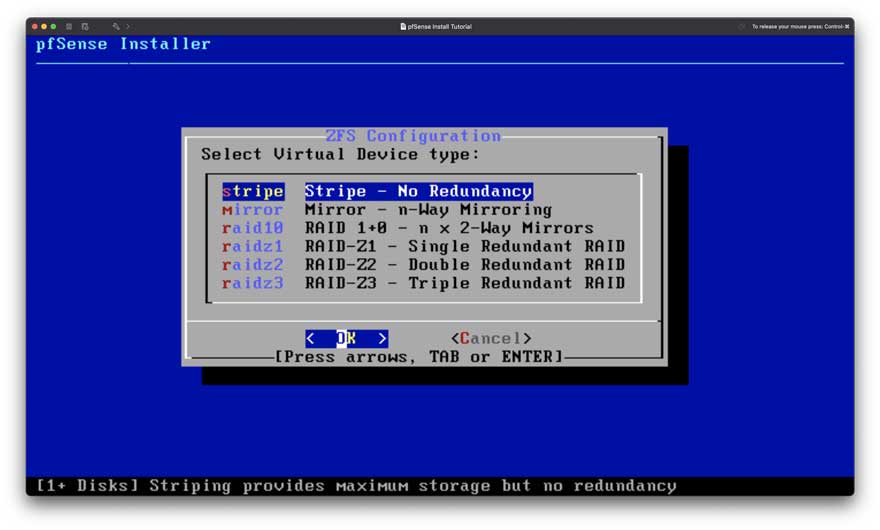Viewport: 880px width, 530px height.
Task: Click the 'To release your mouse' hint text
Action: click(800, 26)
